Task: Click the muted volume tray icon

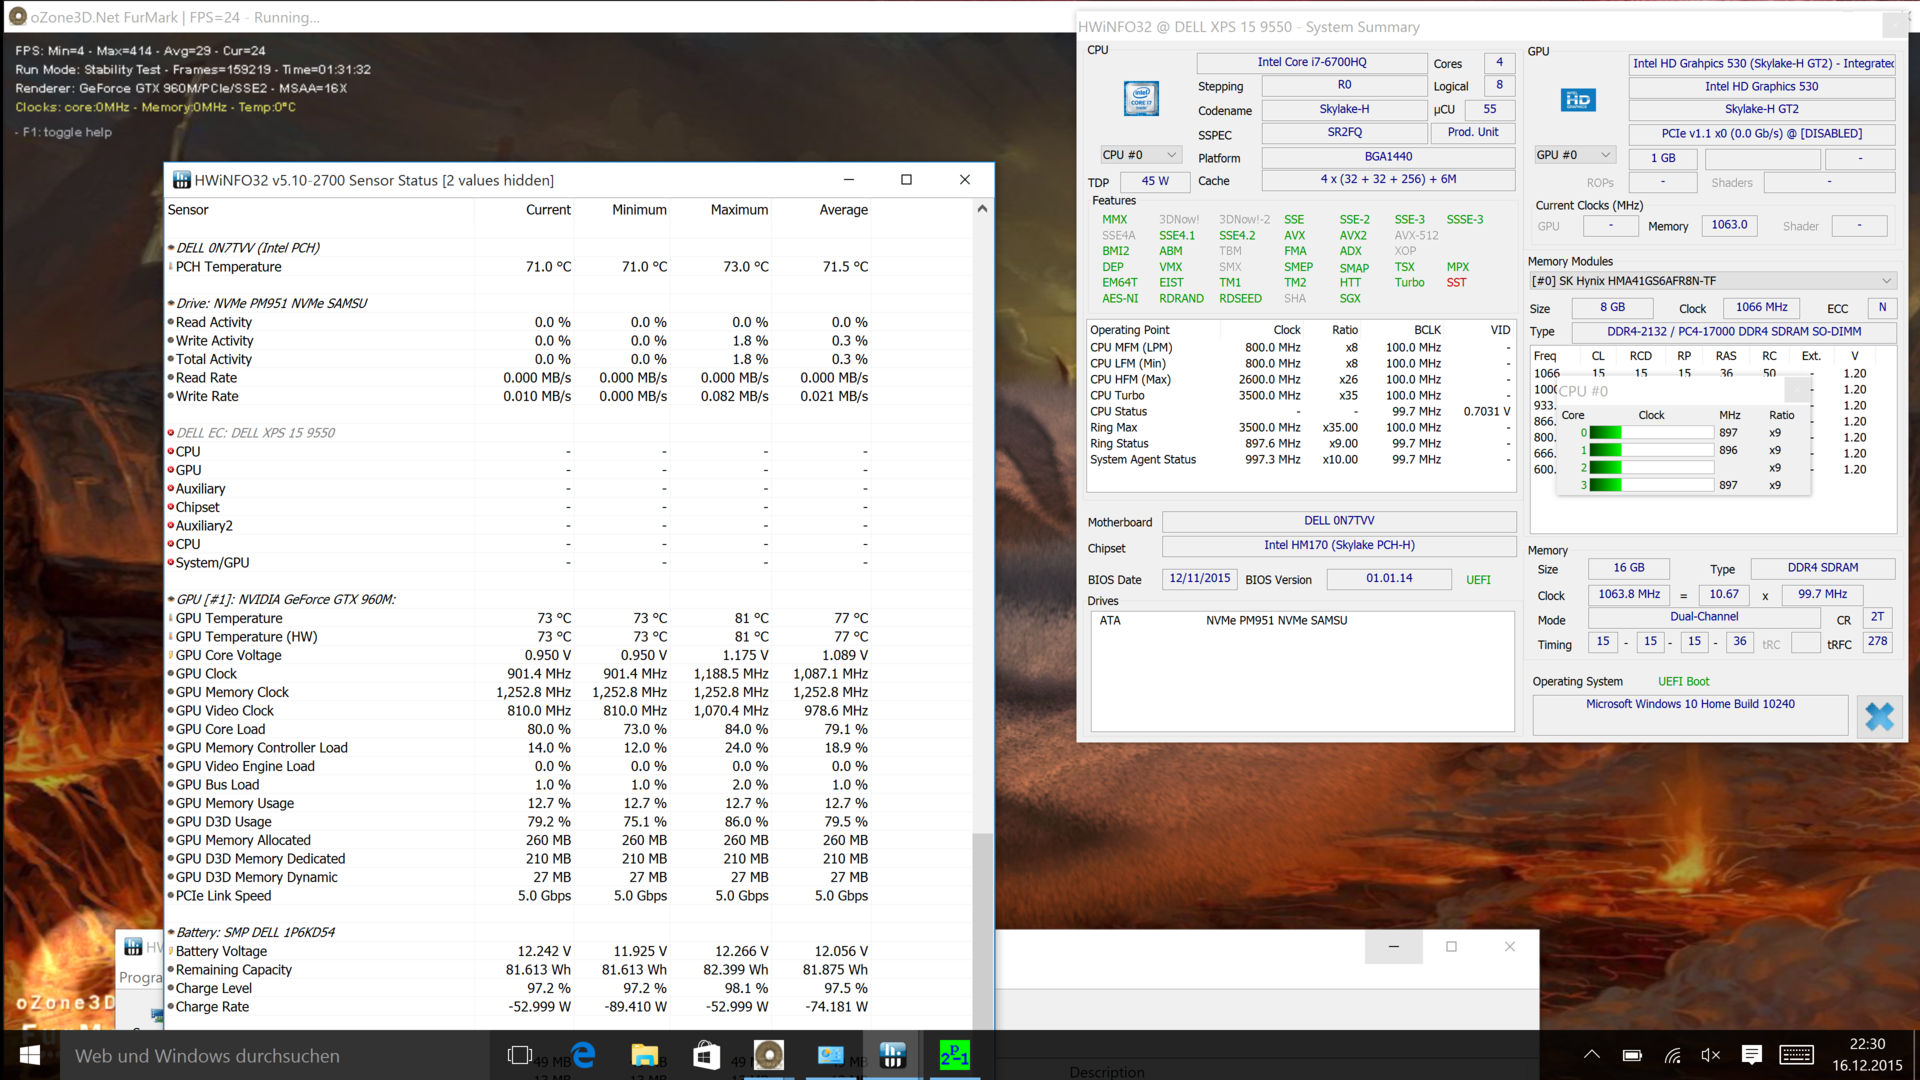Action: pos(1711,1055)
